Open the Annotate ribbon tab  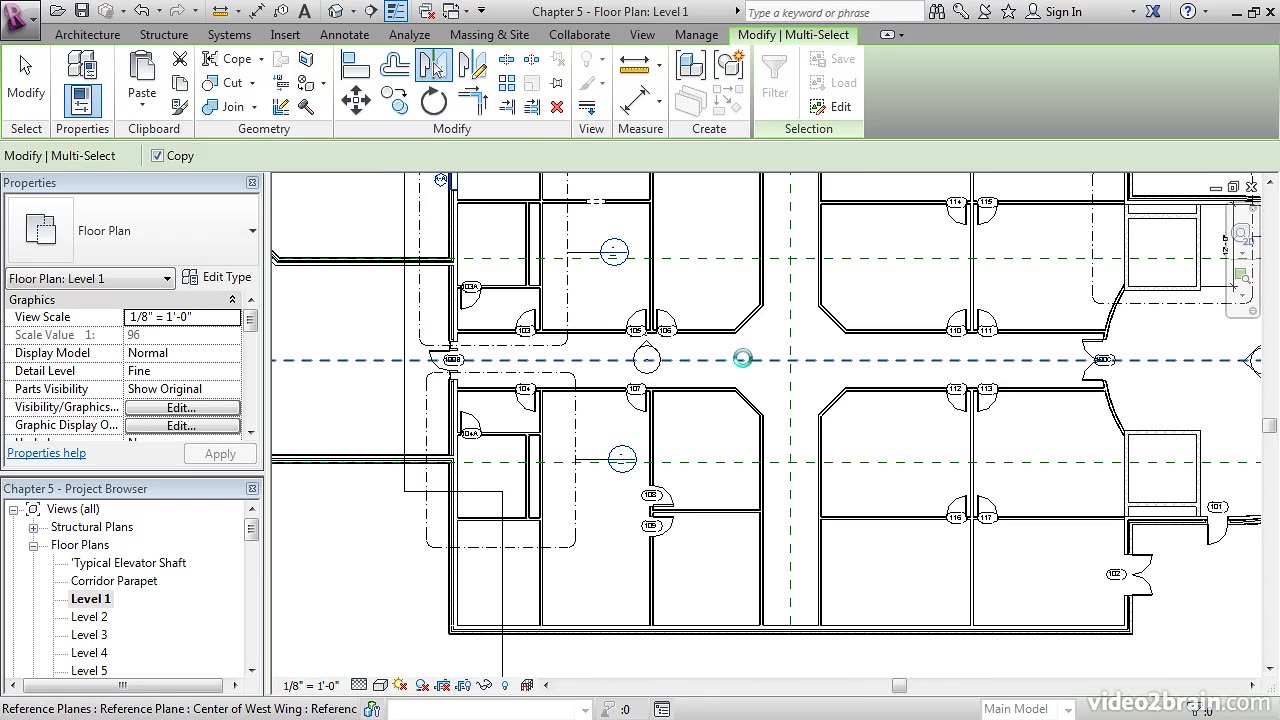coord(344,34)
